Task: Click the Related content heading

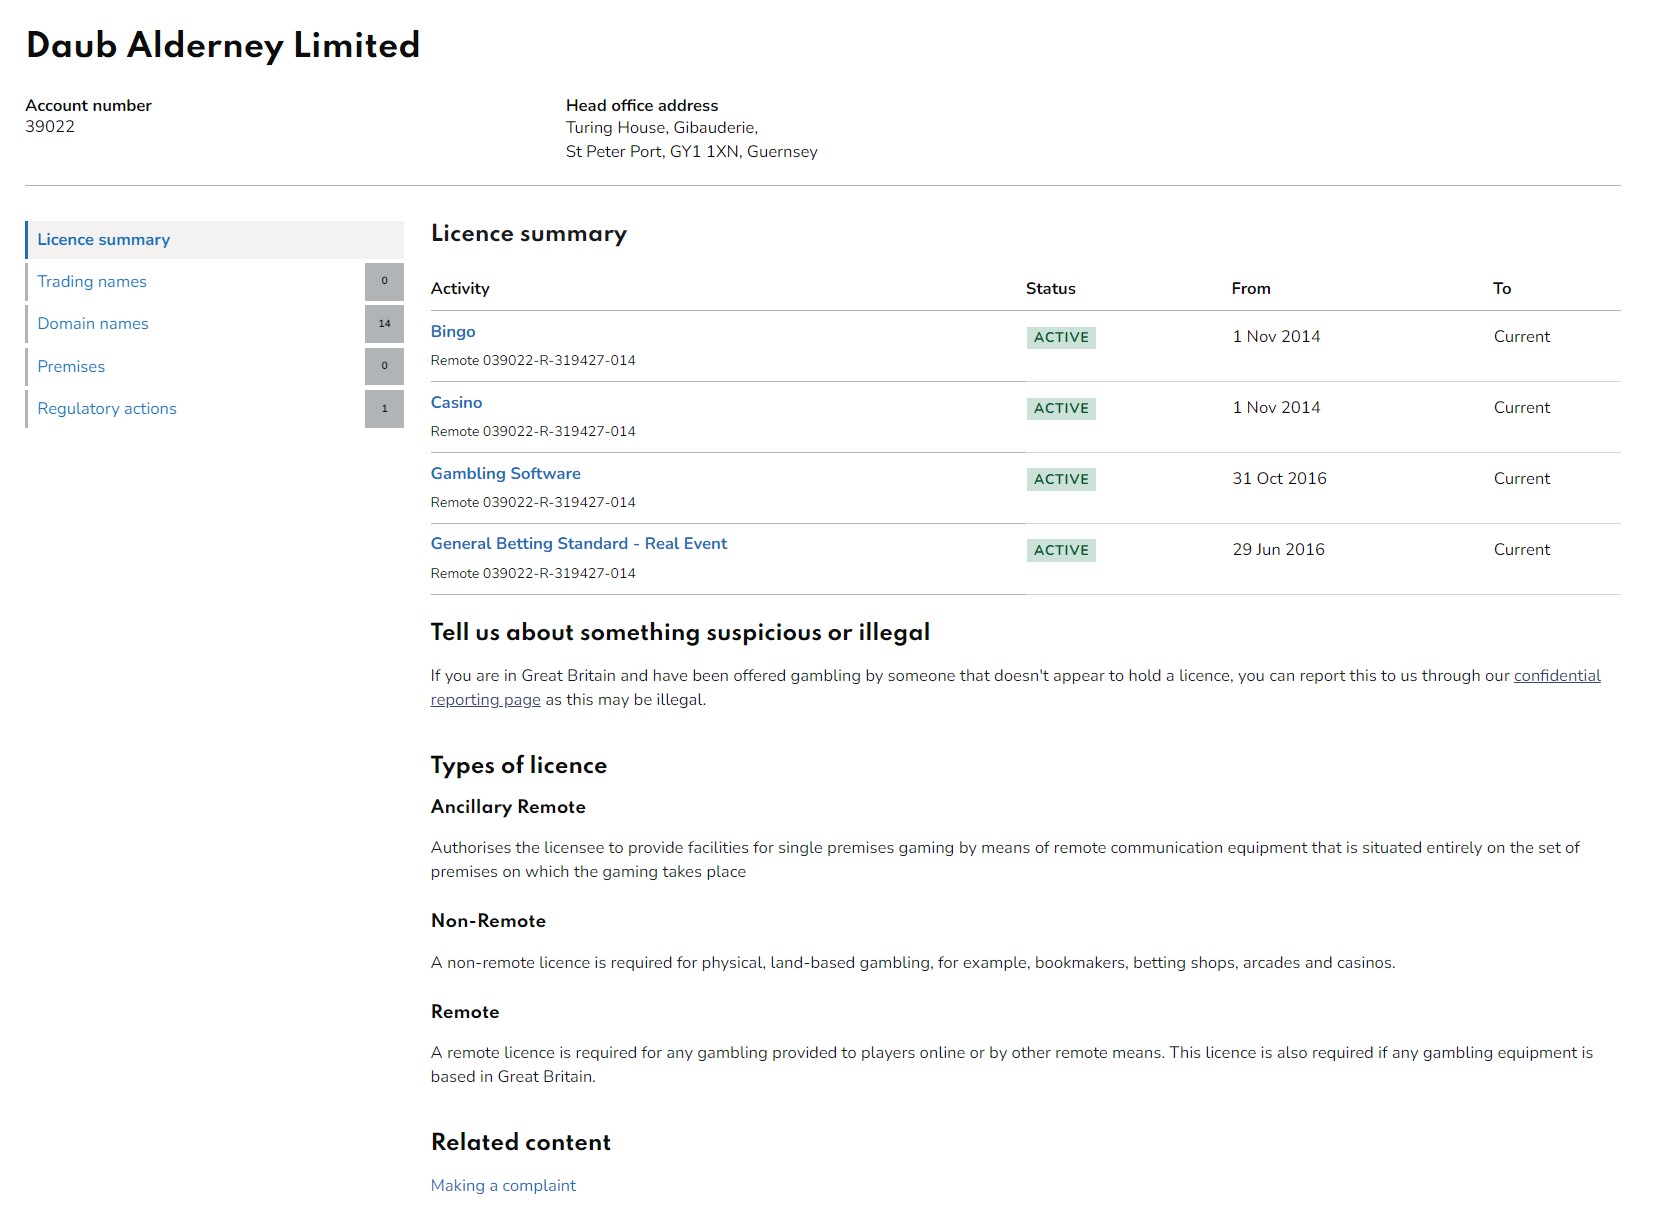Action: click(x=521, y=1143)
